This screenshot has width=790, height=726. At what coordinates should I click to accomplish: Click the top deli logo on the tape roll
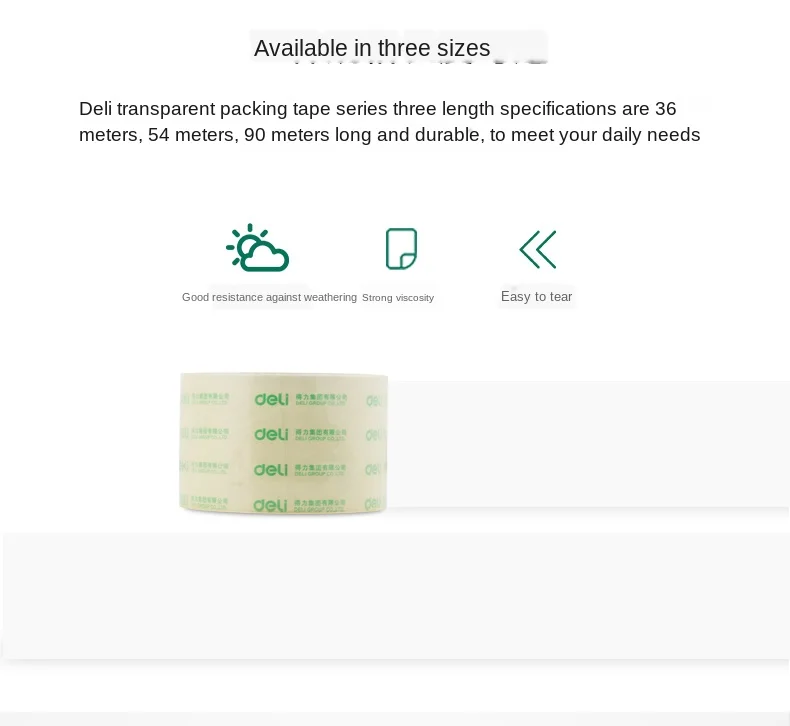click(272, 400)
